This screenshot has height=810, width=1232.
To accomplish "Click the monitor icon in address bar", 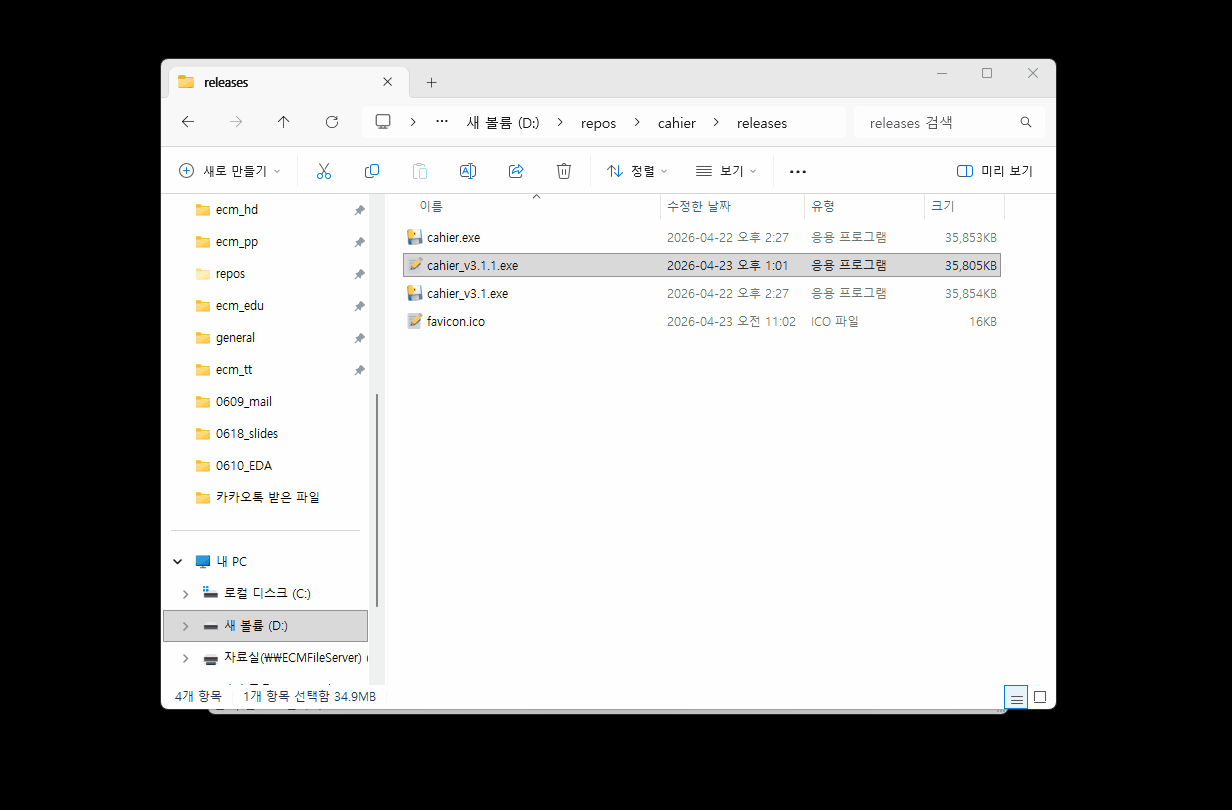I will [x=383, y=122].
